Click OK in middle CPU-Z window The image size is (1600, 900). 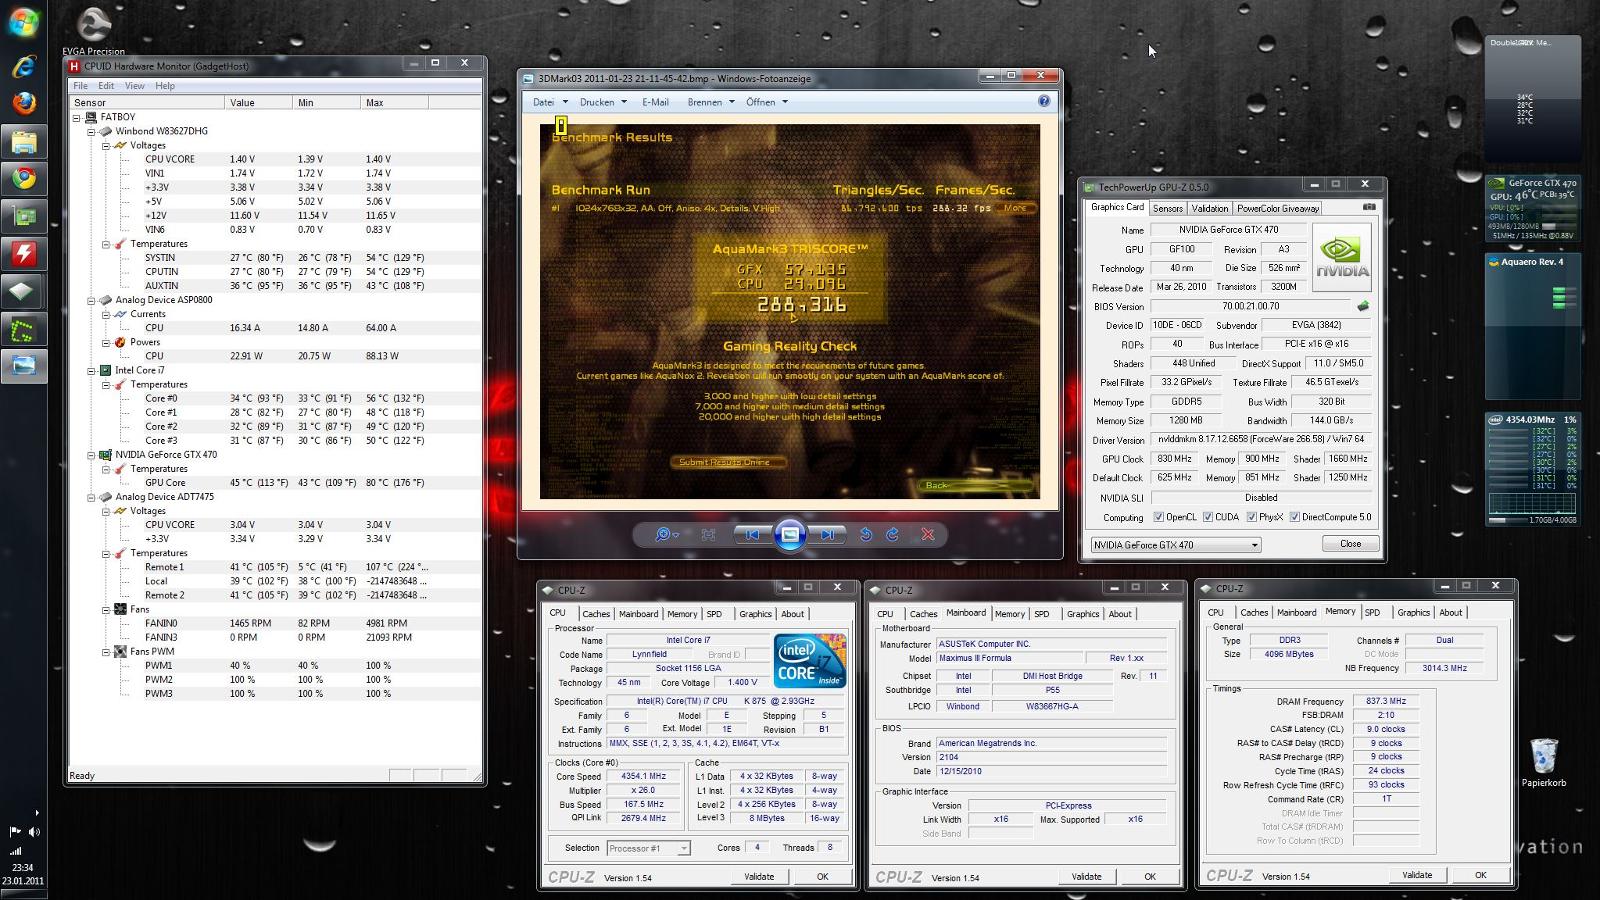click(1150, 876)
